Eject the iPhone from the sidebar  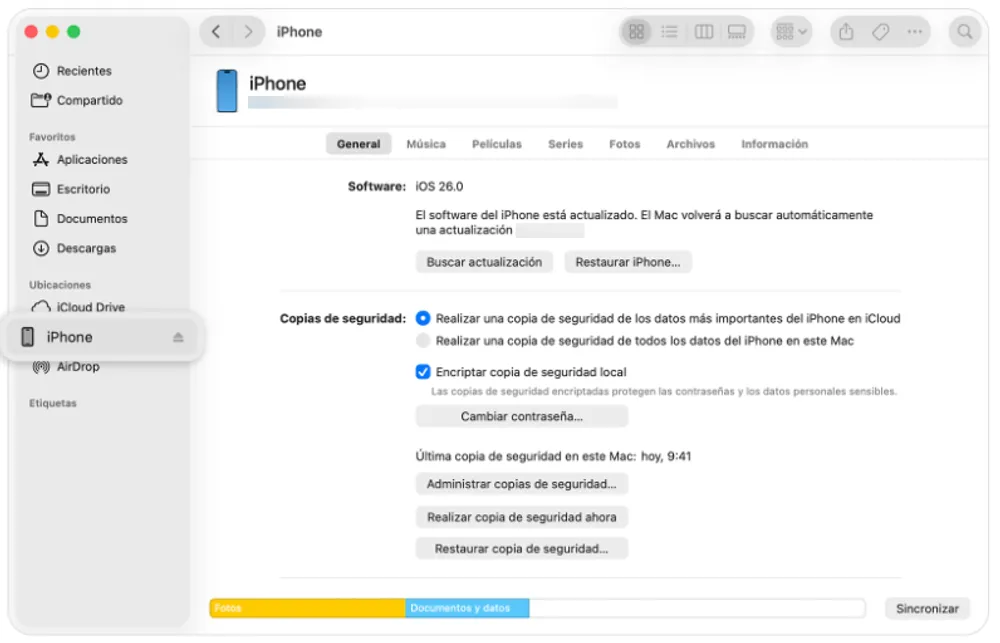[178, 337]
